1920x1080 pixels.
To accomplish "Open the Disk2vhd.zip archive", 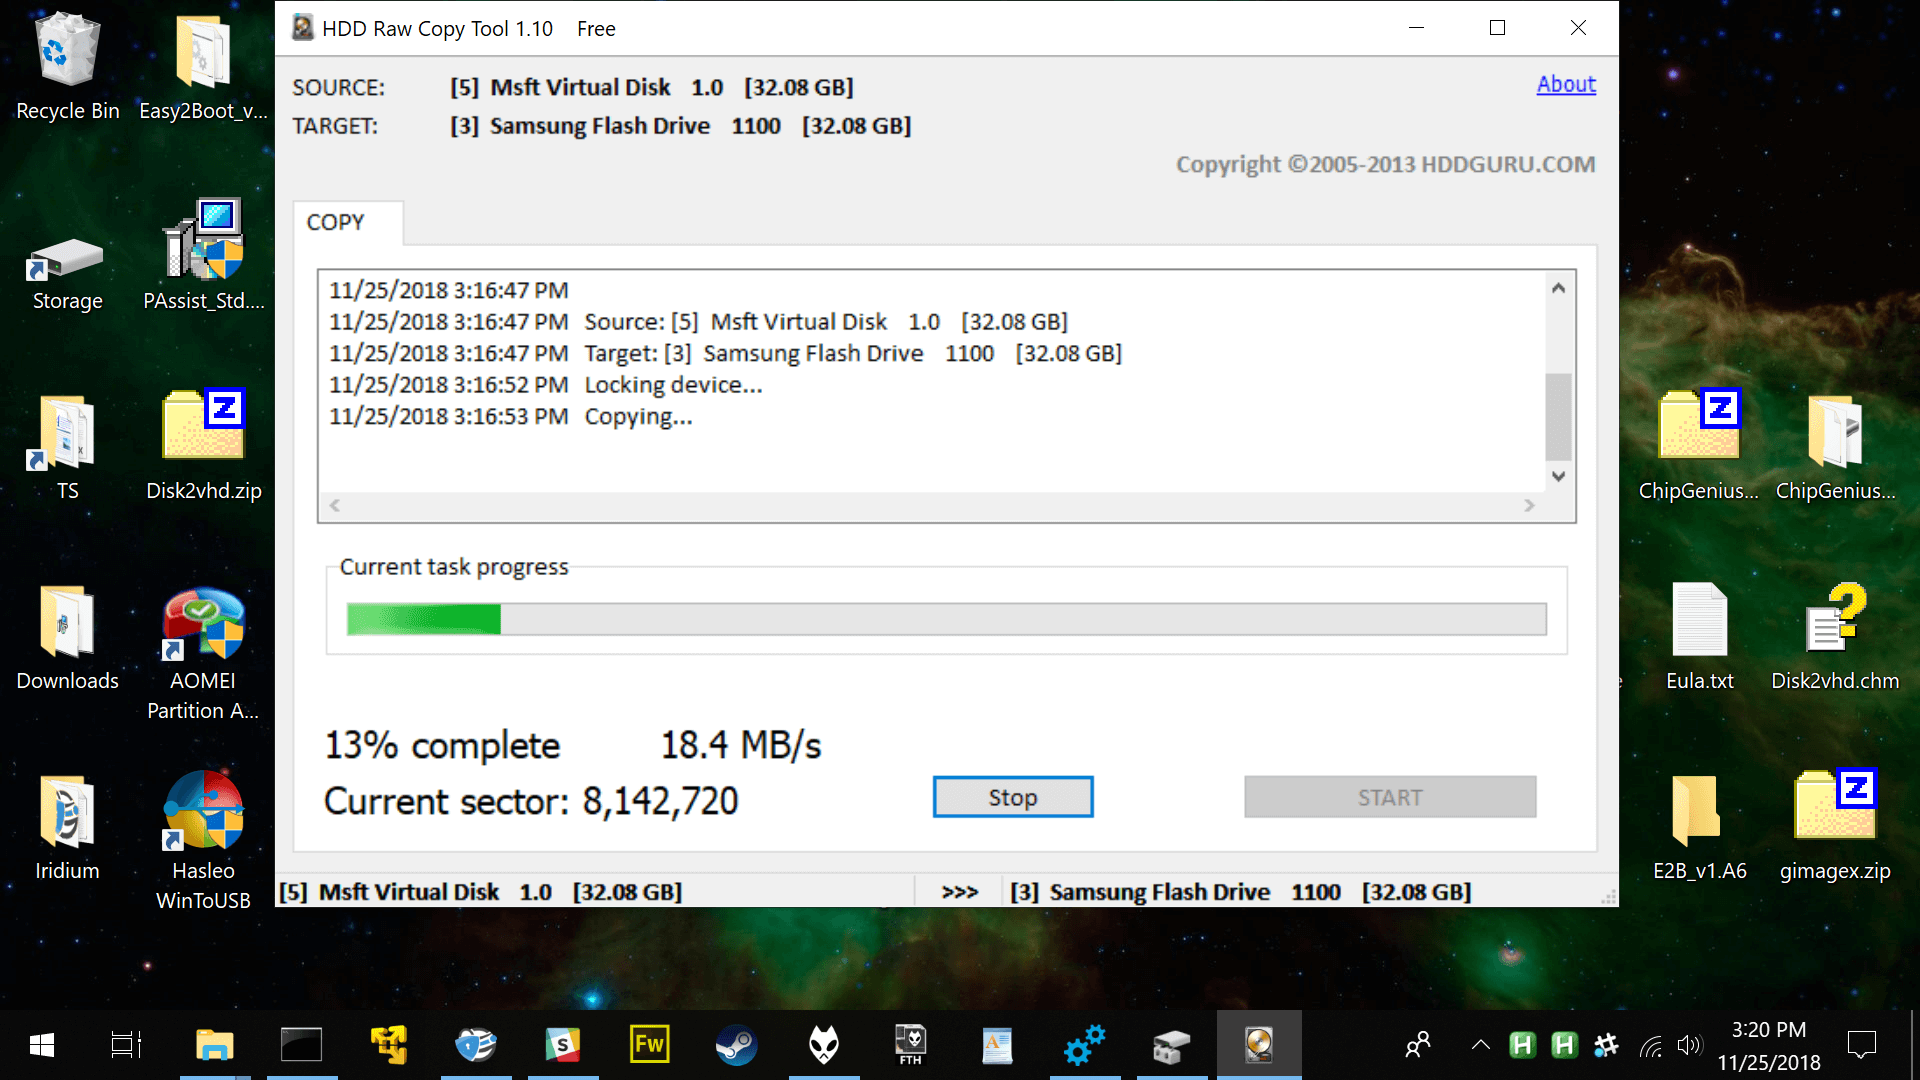I will (203, 445).
